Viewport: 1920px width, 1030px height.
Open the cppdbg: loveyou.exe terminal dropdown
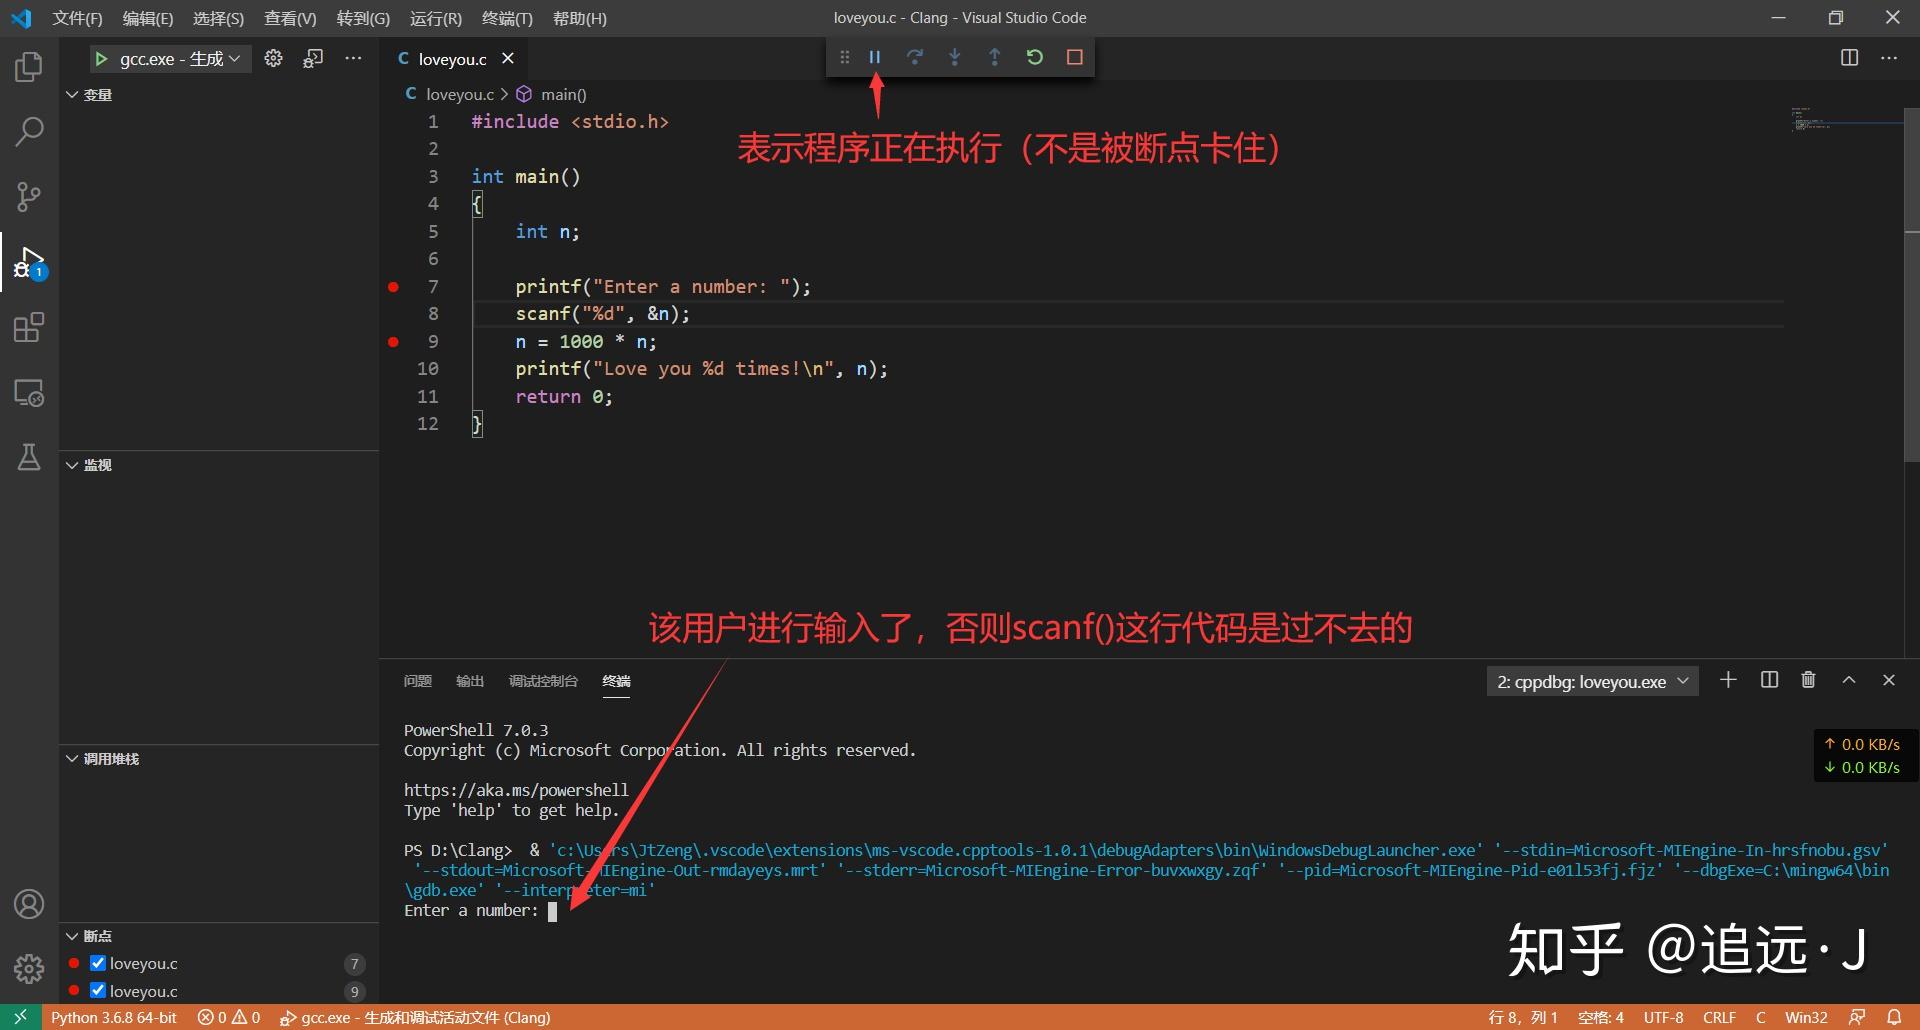pos(1684,681)
